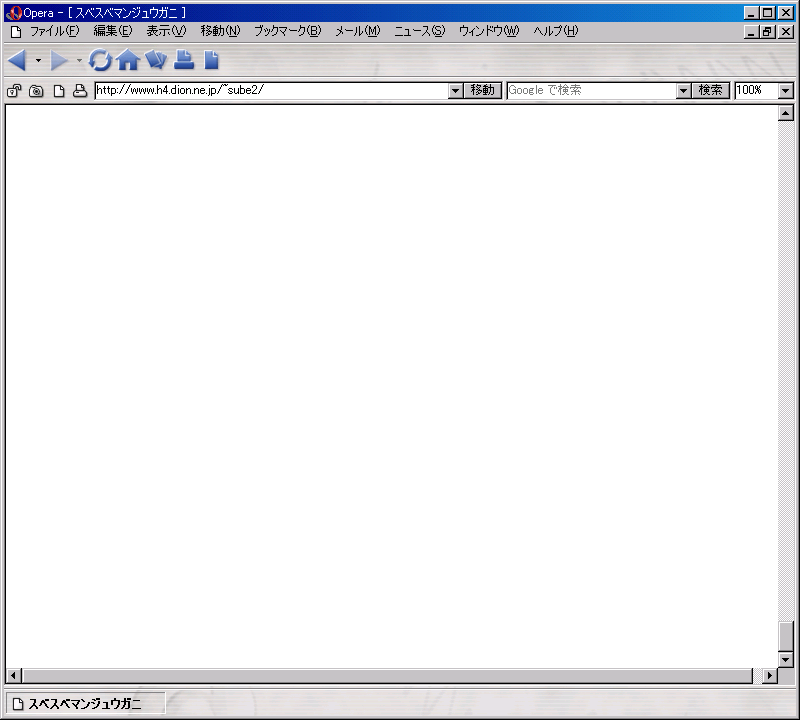
Task: Open the Forward history dropdown arrow
Action: click(x=79, y=61)
